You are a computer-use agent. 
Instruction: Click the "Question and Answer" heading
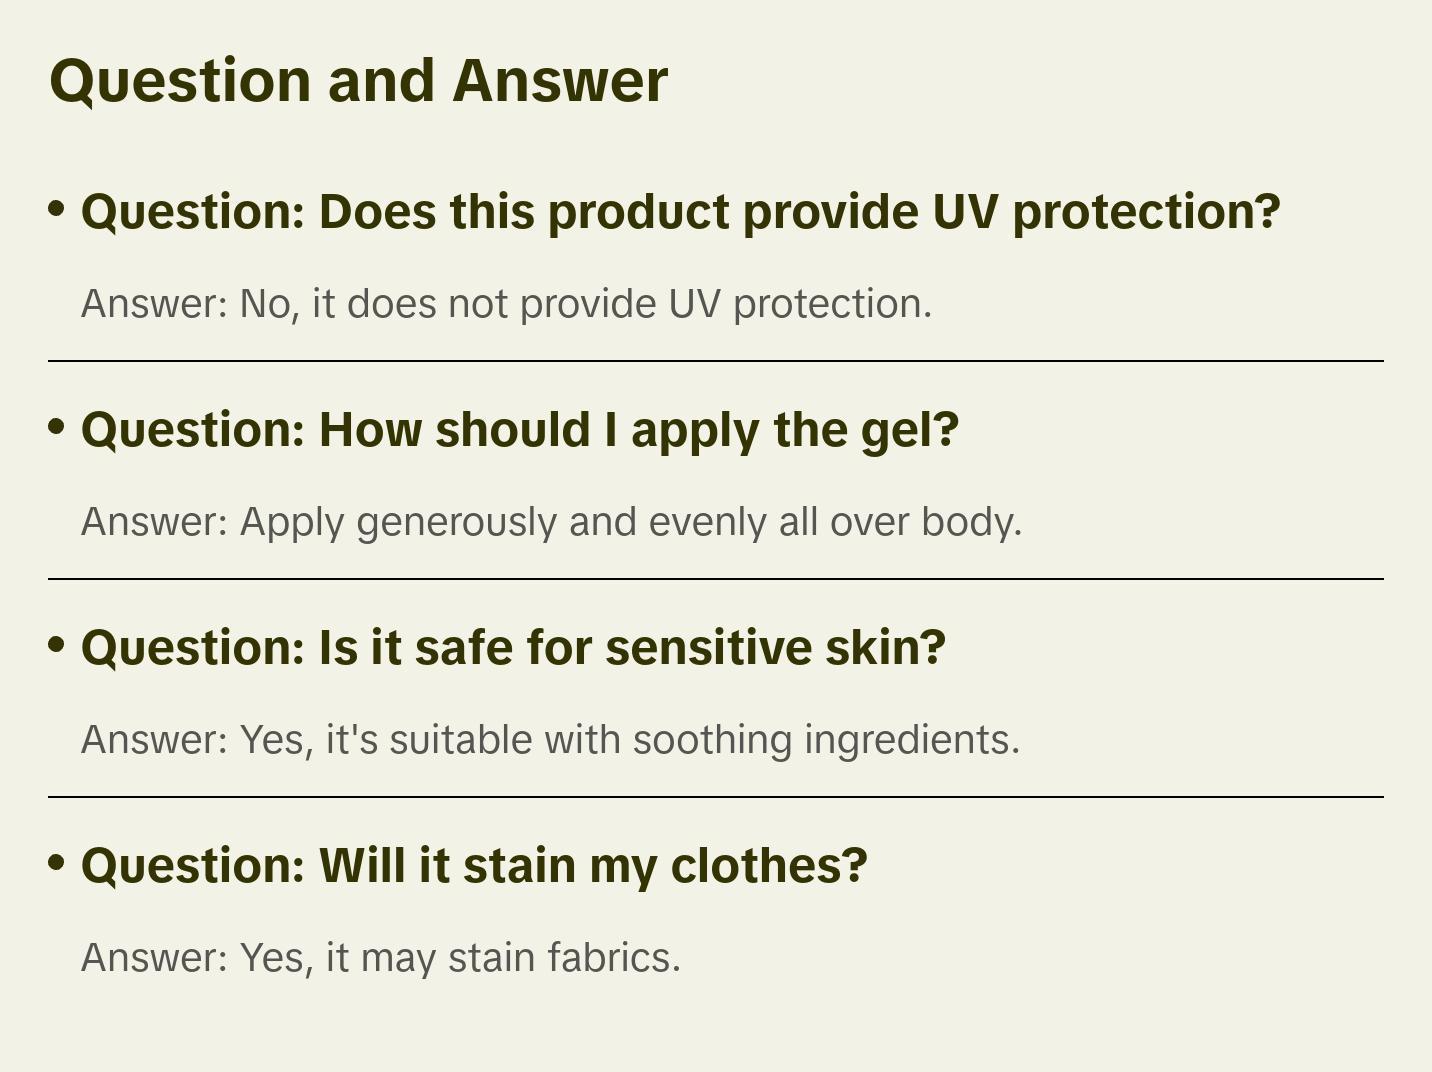pos(358,80)
